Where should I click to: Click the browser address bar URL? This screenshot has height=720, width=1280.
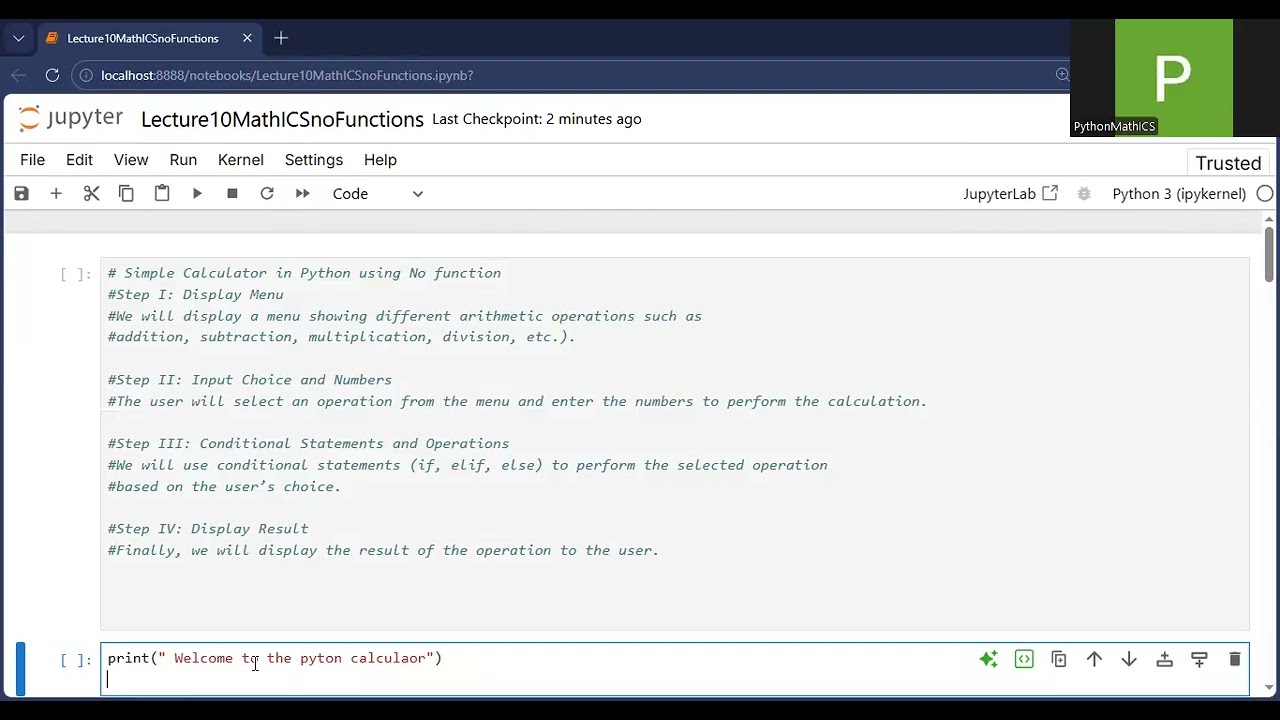click(x=287, y=75)
